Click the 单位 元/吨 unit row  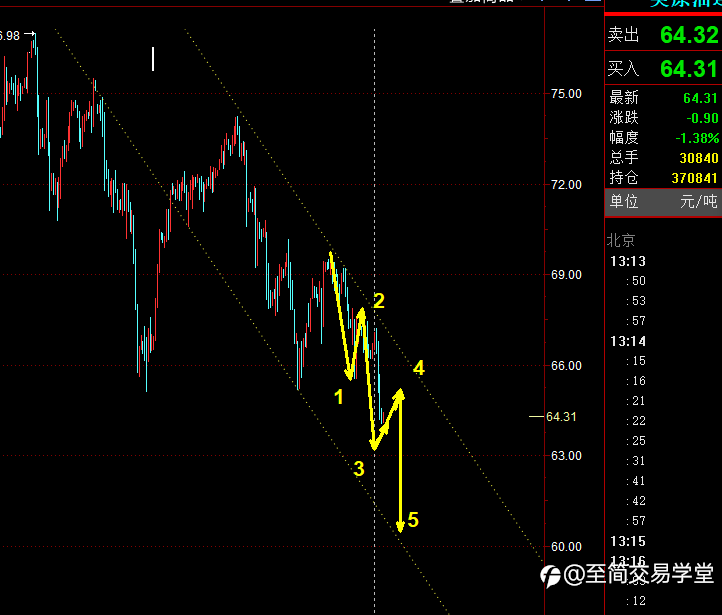tap(663, 202)
